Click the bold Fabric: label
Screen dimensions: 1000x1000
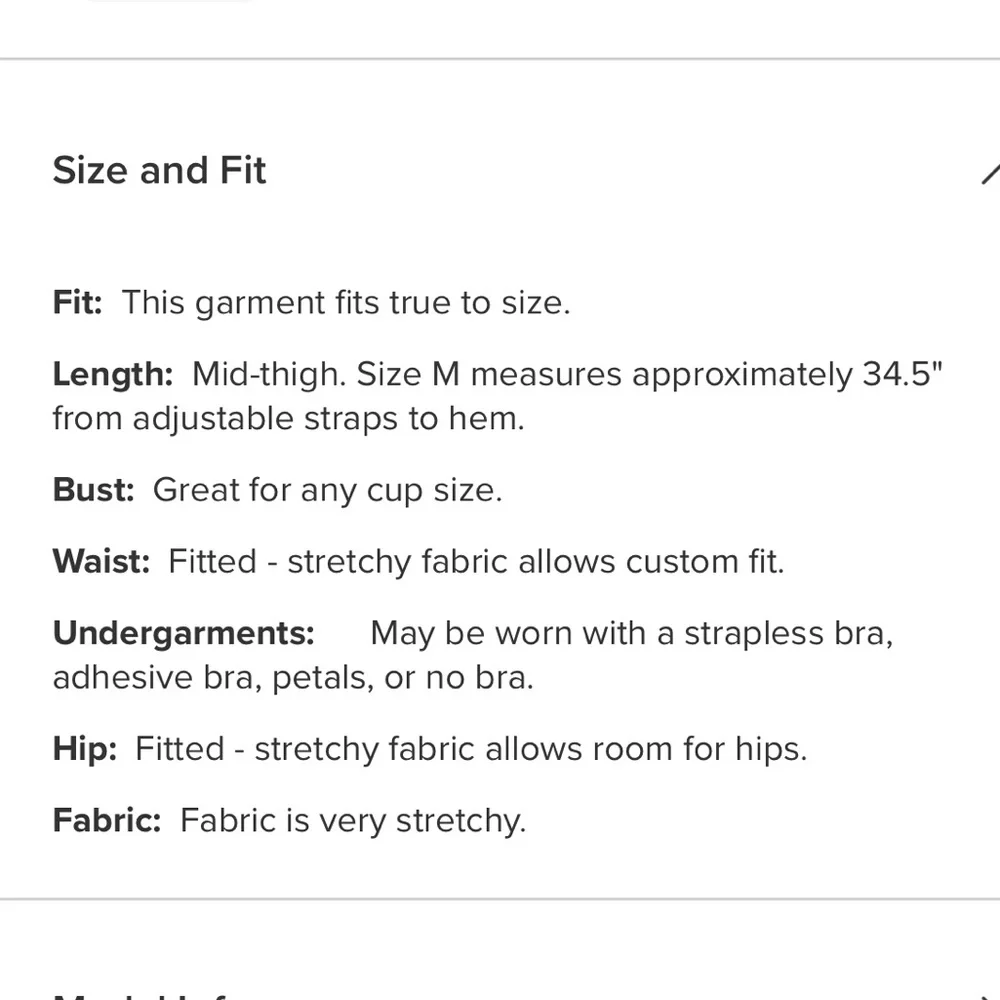(106, 821)
